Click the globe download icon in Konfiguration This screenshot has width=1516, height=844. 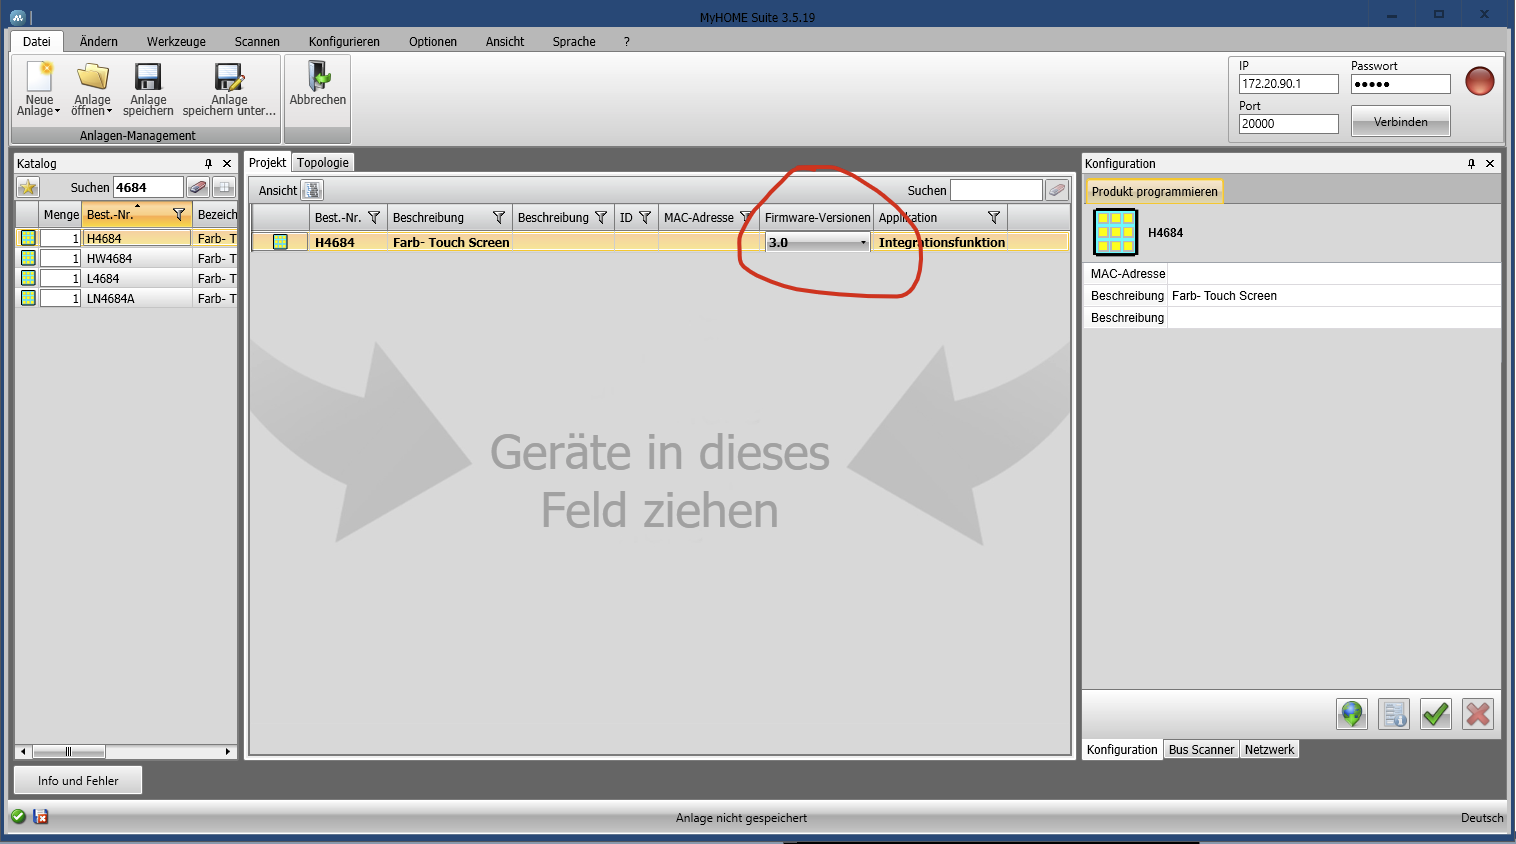1352,714
